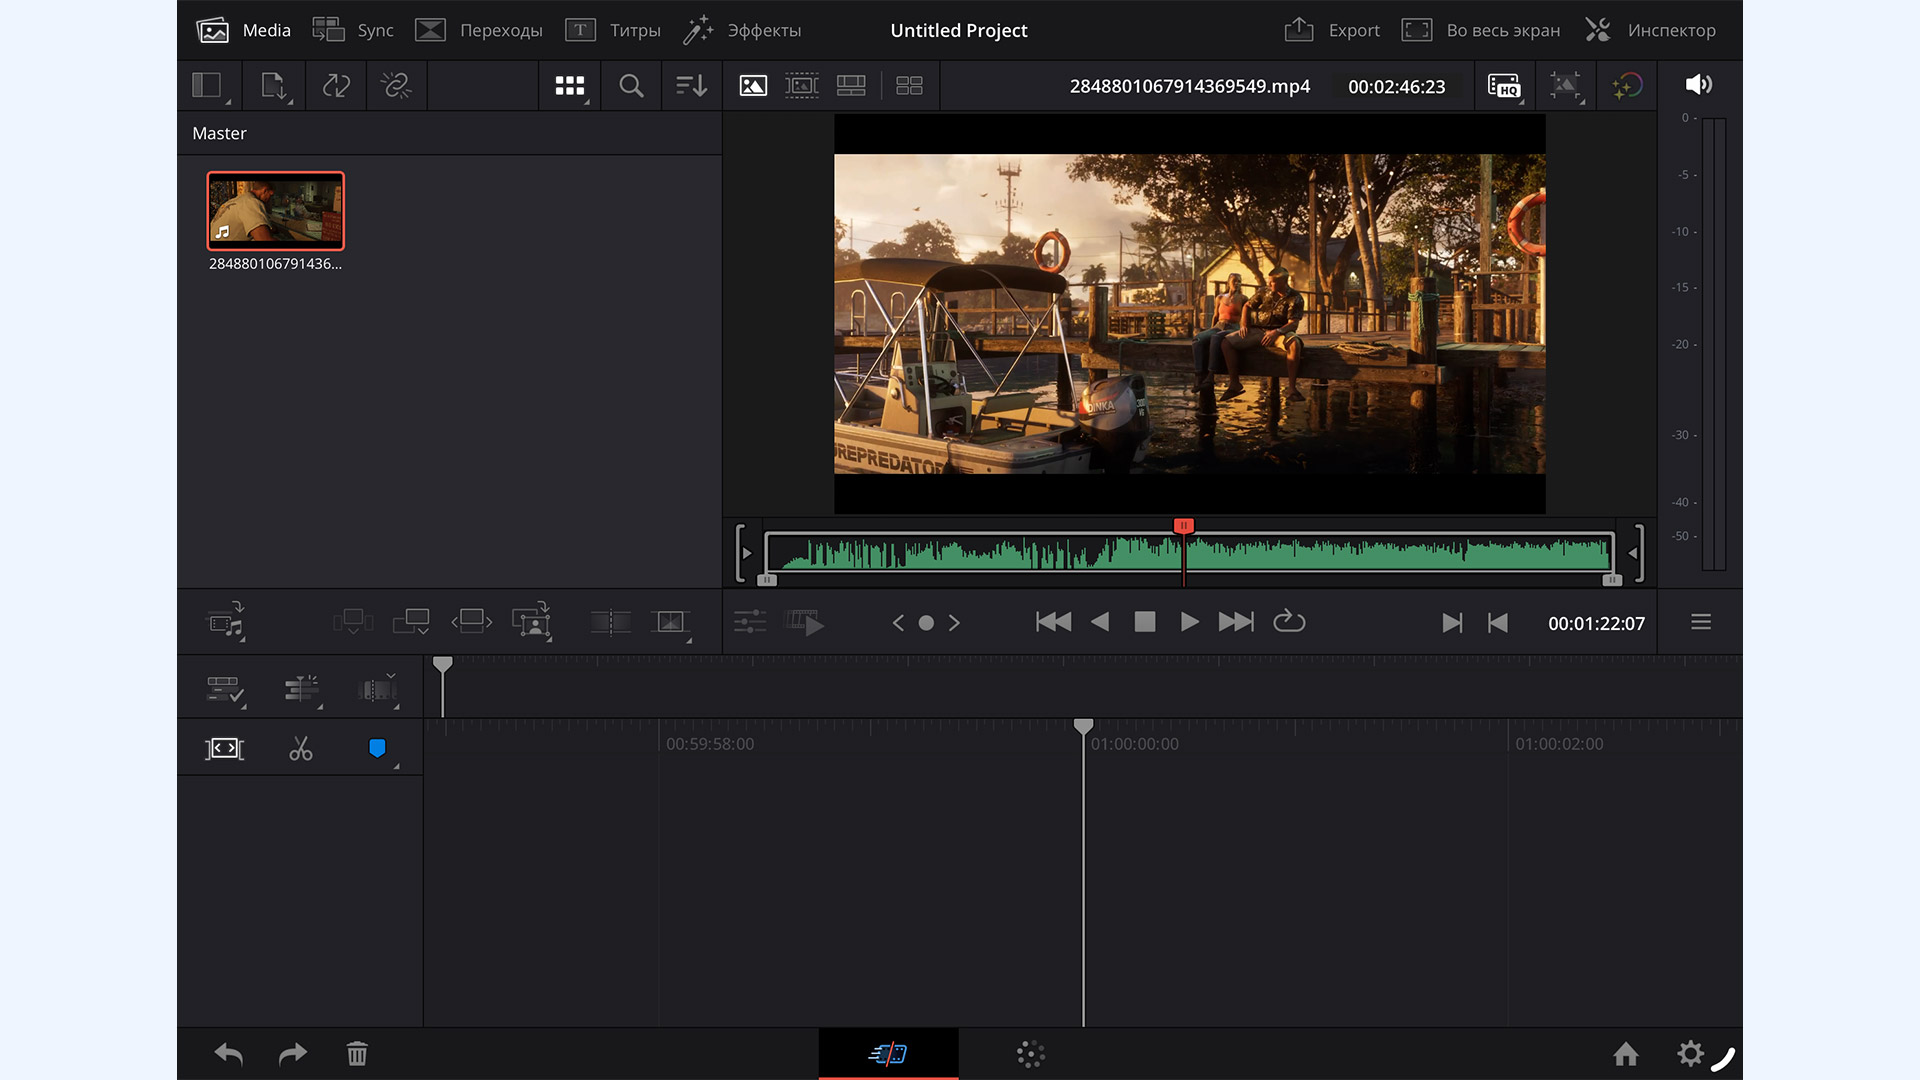
Task: Toggle timeline snapping icon
Action: pyautogui.click(x=302, y=690)
